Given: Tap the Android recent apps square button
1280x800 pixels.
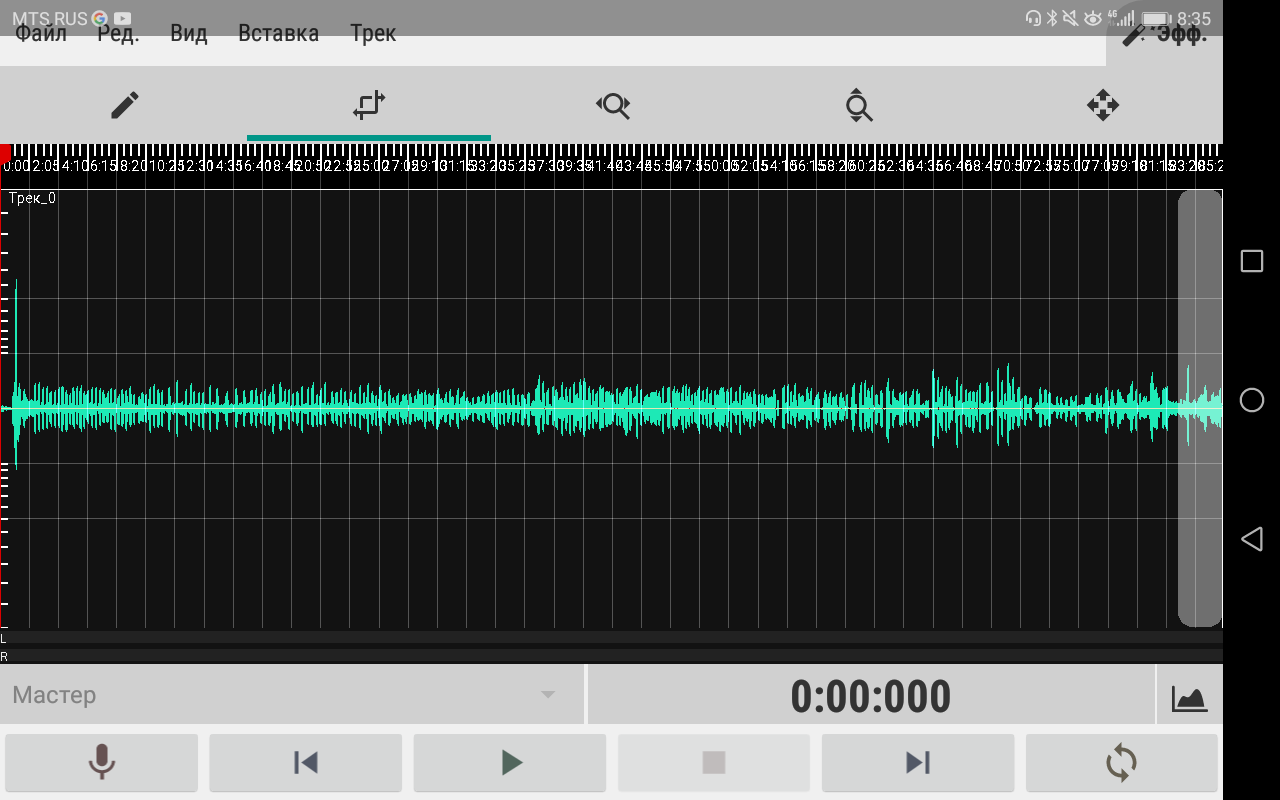Looking at the screenshot, I should pos(1251,261).
